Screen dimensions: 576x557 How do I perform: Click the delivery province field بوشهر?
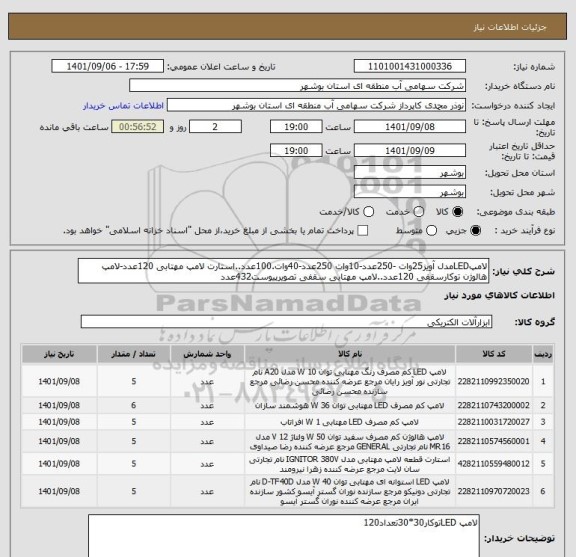410,173
